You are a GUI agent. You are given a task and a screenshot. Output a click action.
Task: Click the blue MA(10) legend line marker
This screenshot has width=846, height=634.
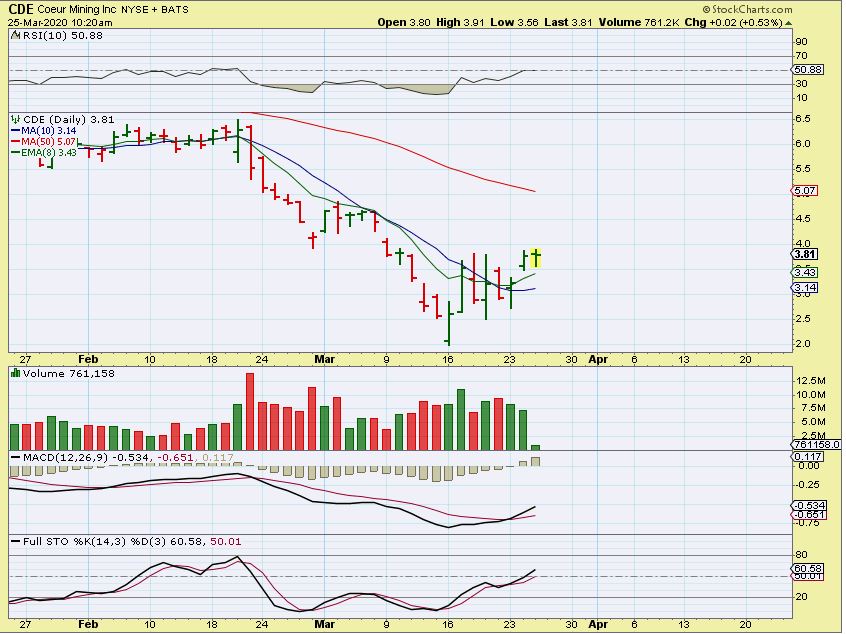point(16,131)
